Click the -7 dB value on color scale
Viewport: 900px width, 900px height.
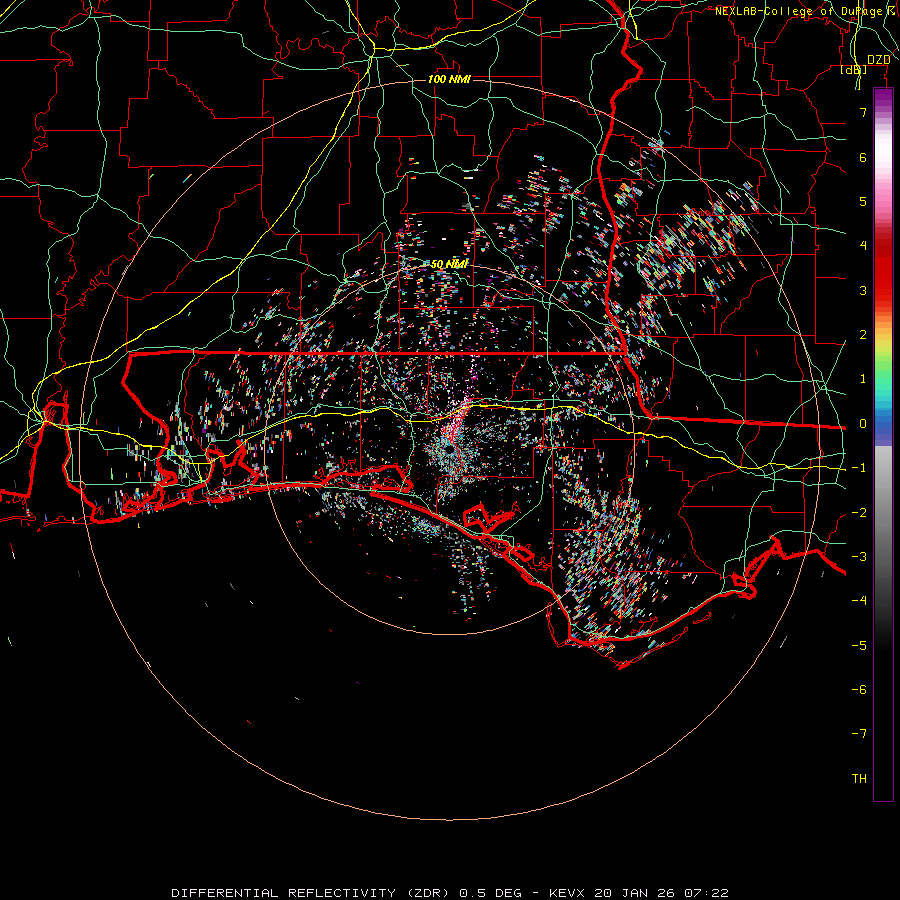[859, 734]
